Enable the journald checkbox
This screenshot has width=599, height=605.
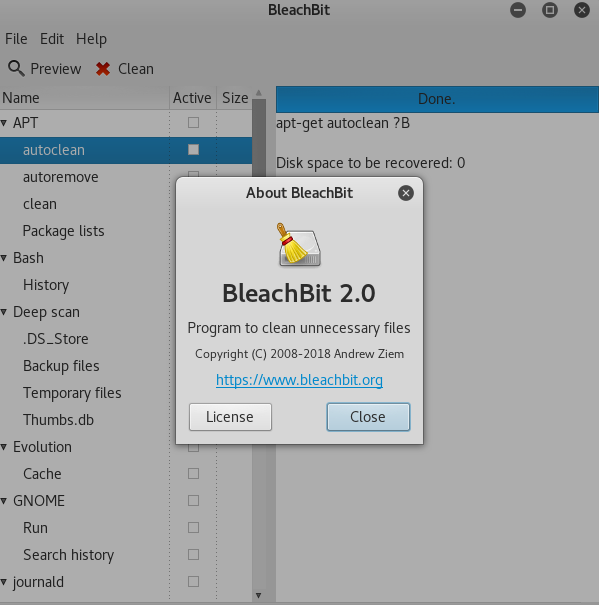193,582
